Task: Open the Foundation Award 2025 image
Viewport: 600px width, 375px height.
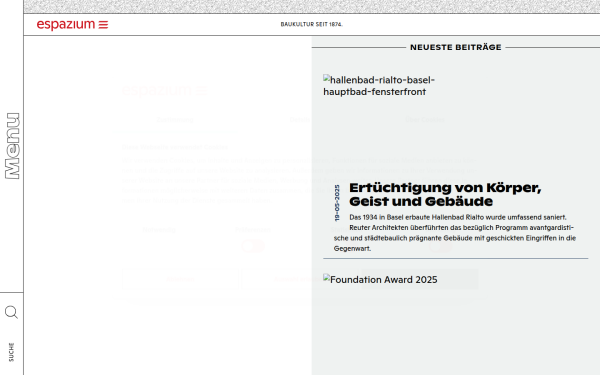Action: tap(380, 279)
